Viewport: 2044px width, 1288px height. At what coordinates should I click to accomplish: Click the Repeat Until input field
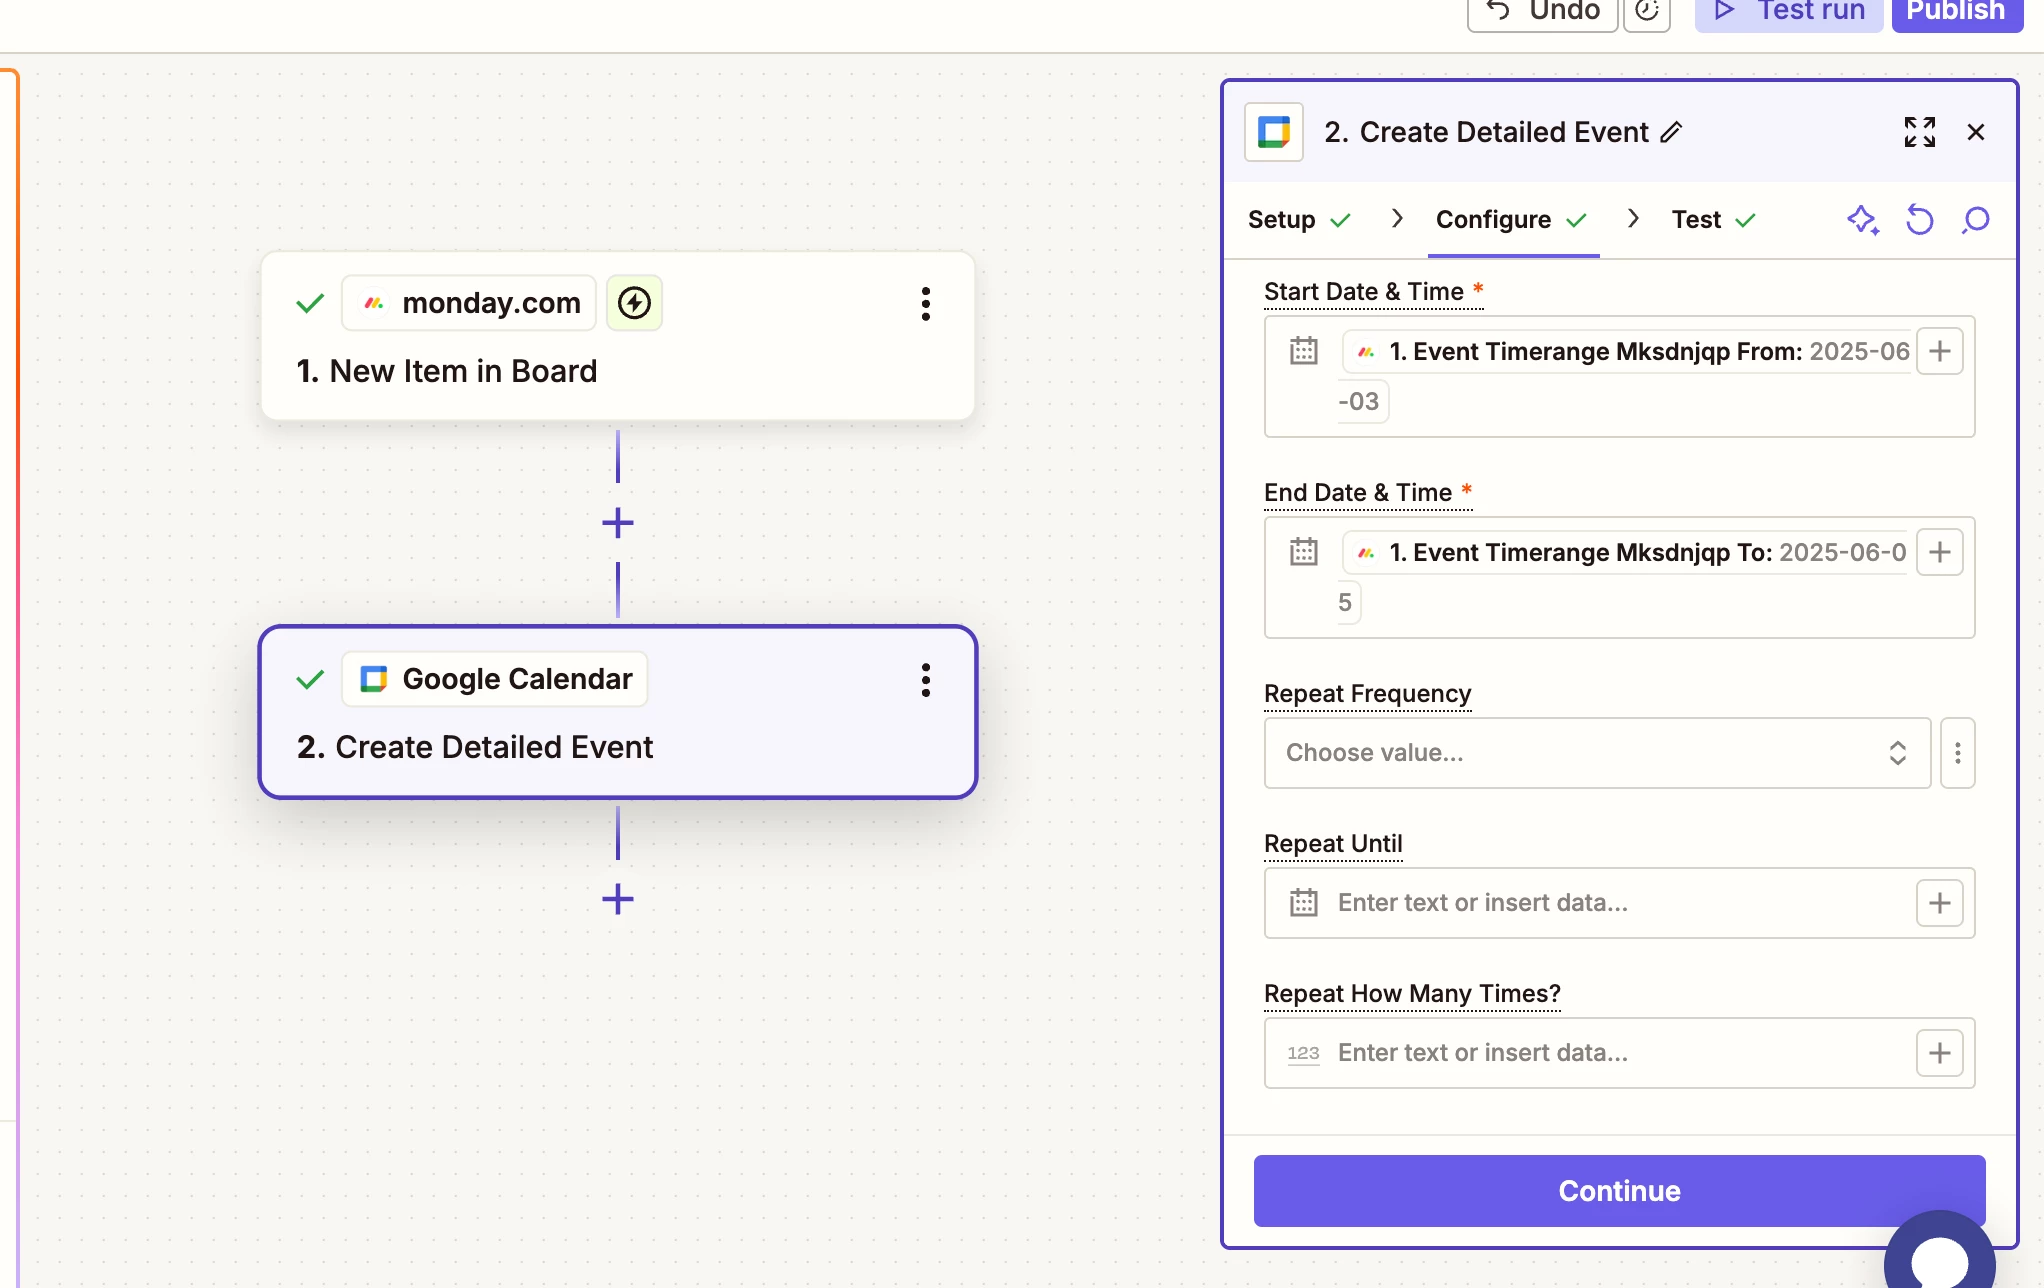(x=1620, y=903)
